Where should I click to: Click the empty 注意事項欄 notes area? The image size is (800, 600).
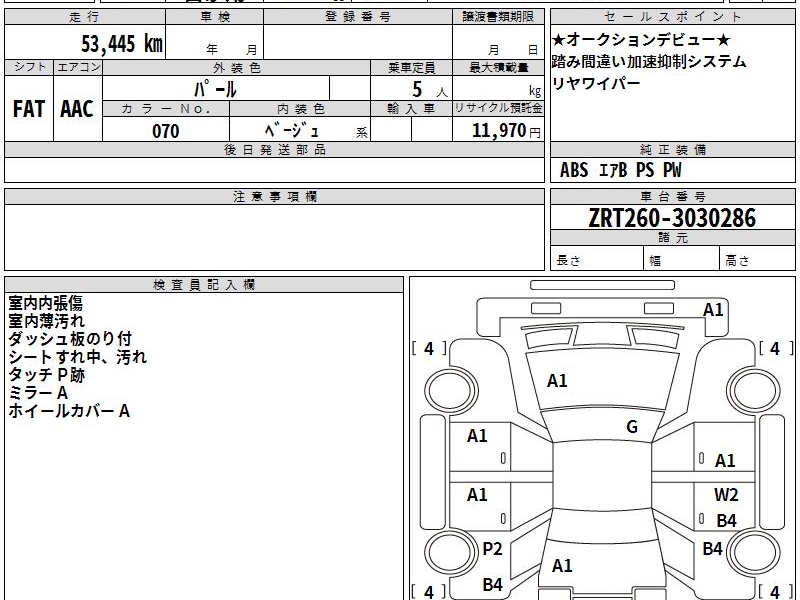pyautogui.click(x=274, y=237)
